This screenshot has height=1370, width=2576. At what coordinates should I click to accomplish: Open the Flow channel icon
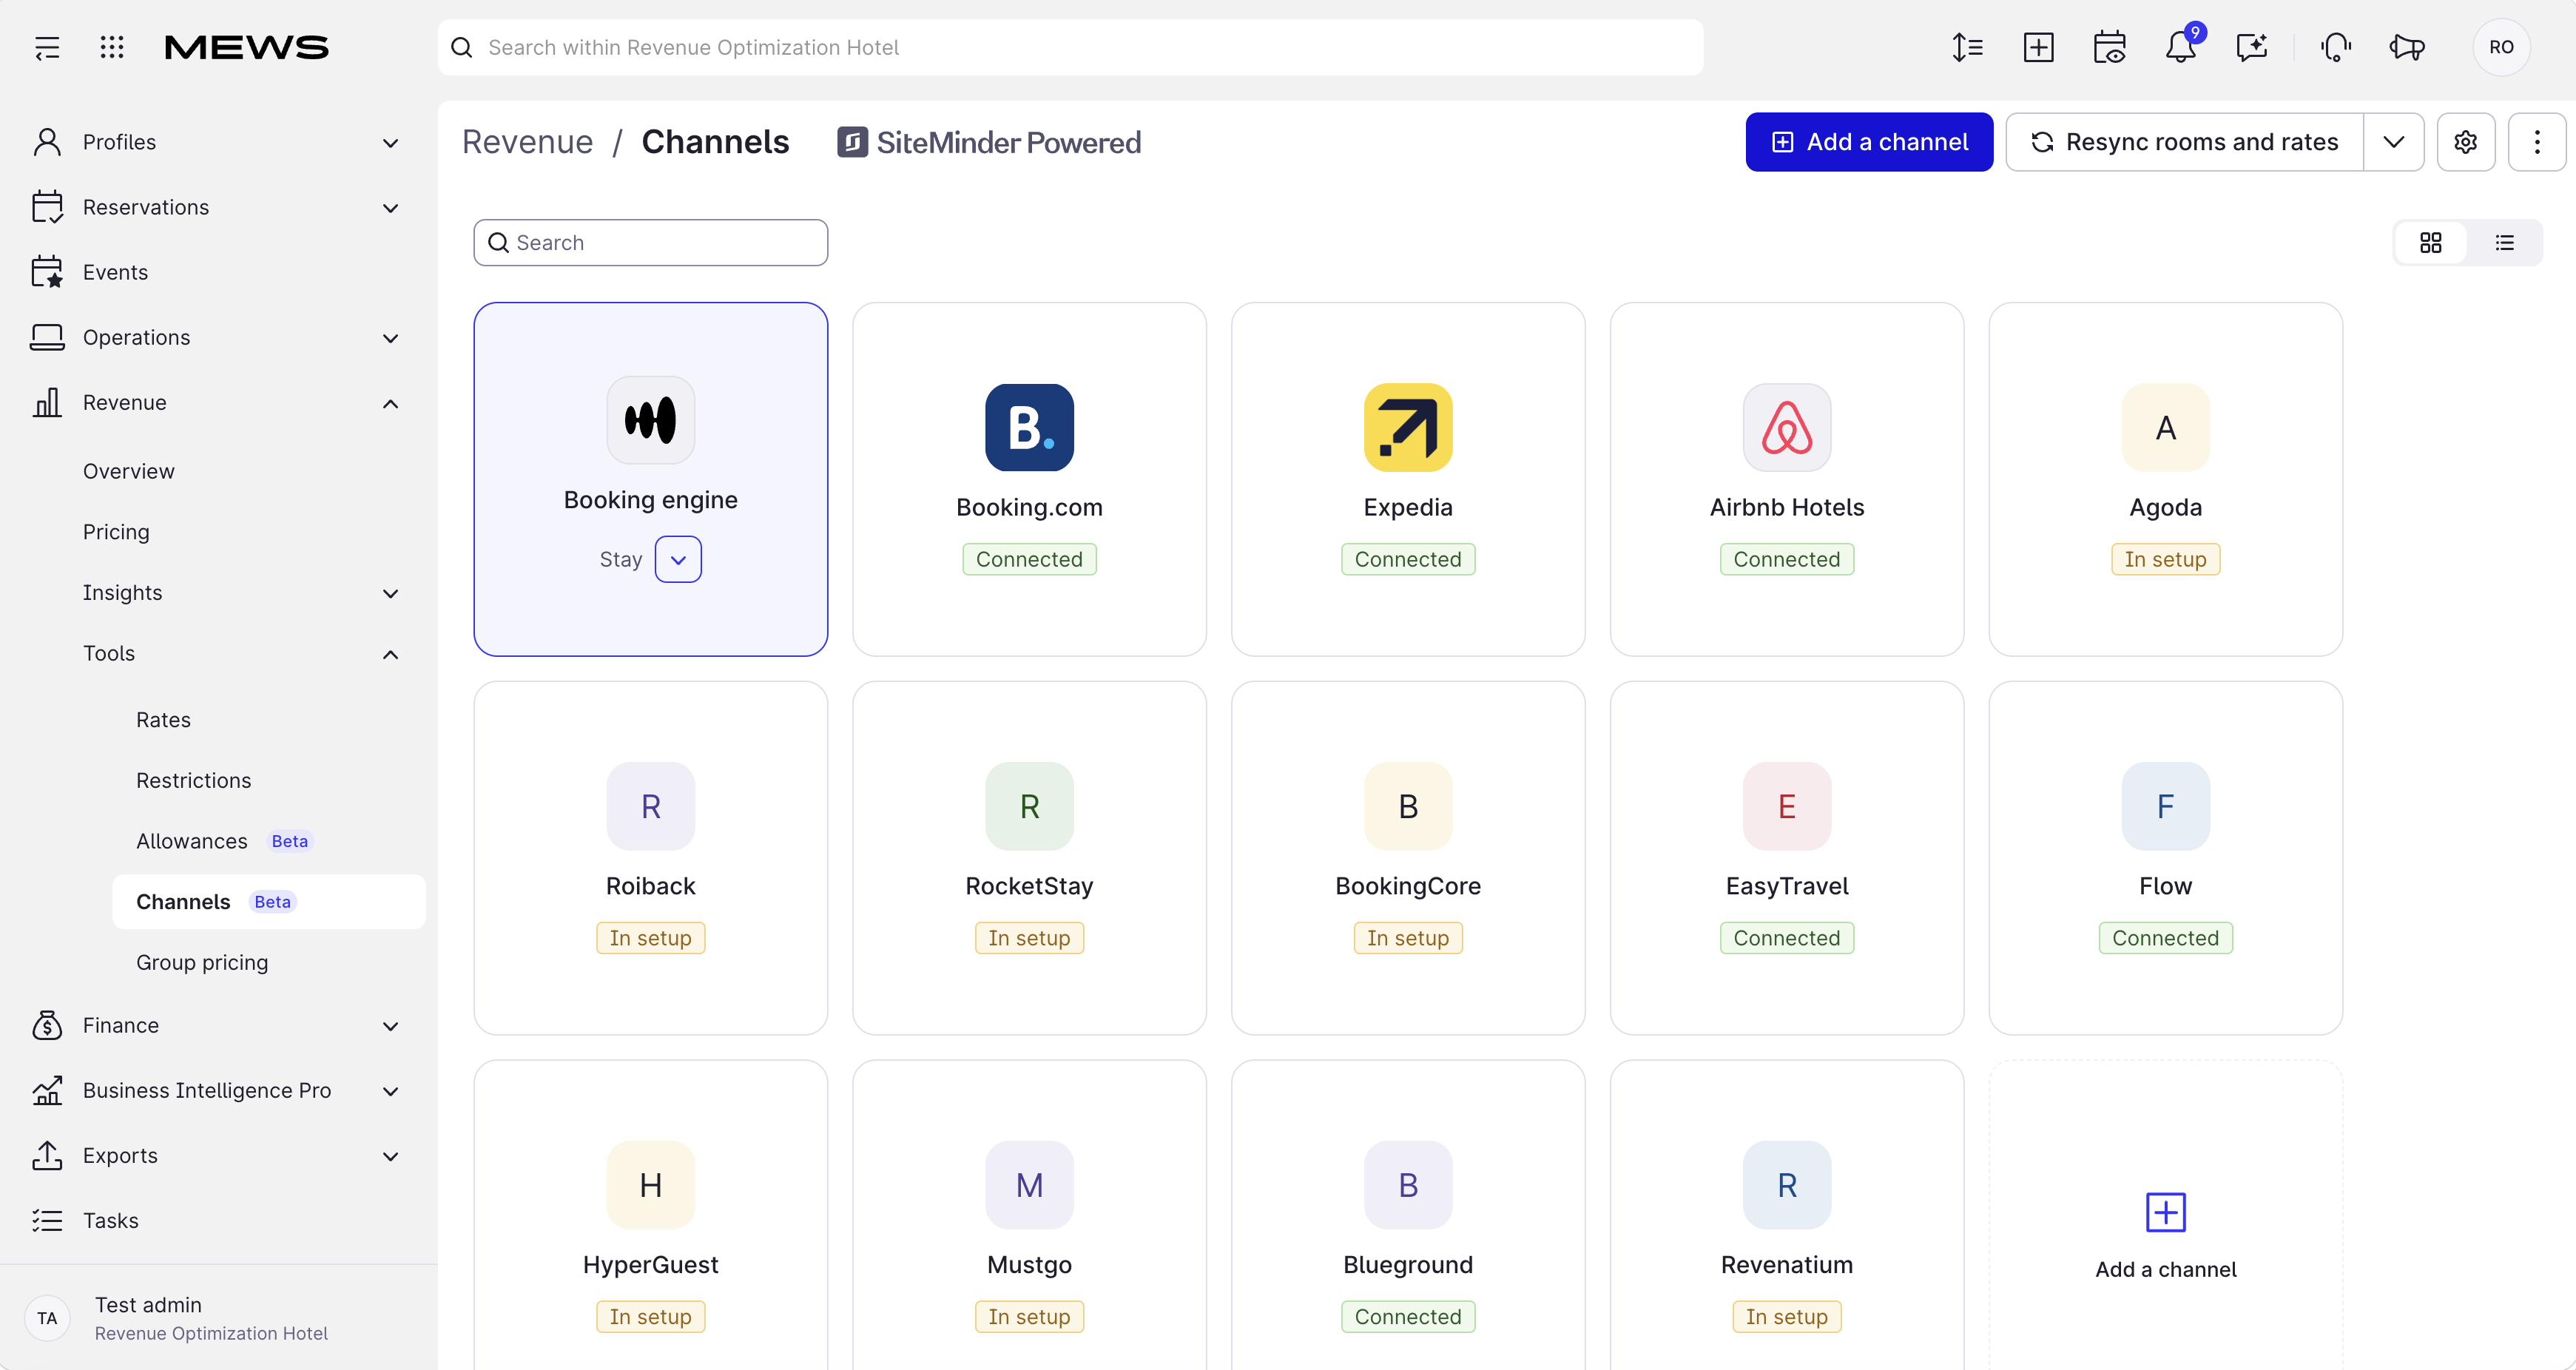coord(2166,806)
